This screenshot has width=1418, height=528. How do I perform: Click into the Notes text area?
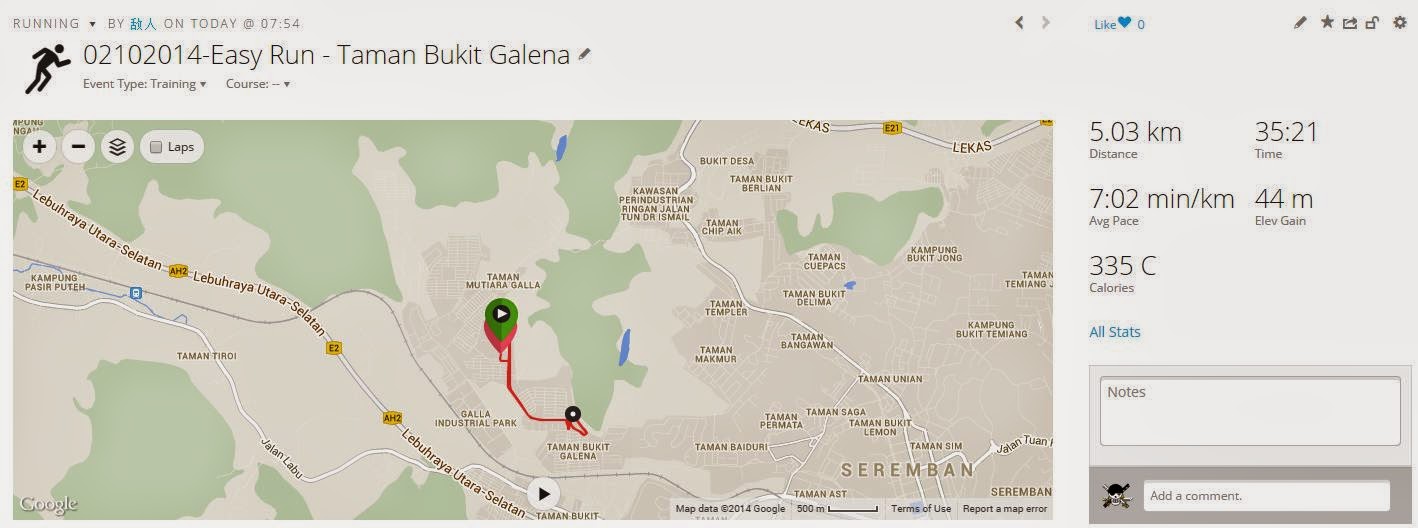tap(1250, 411)
